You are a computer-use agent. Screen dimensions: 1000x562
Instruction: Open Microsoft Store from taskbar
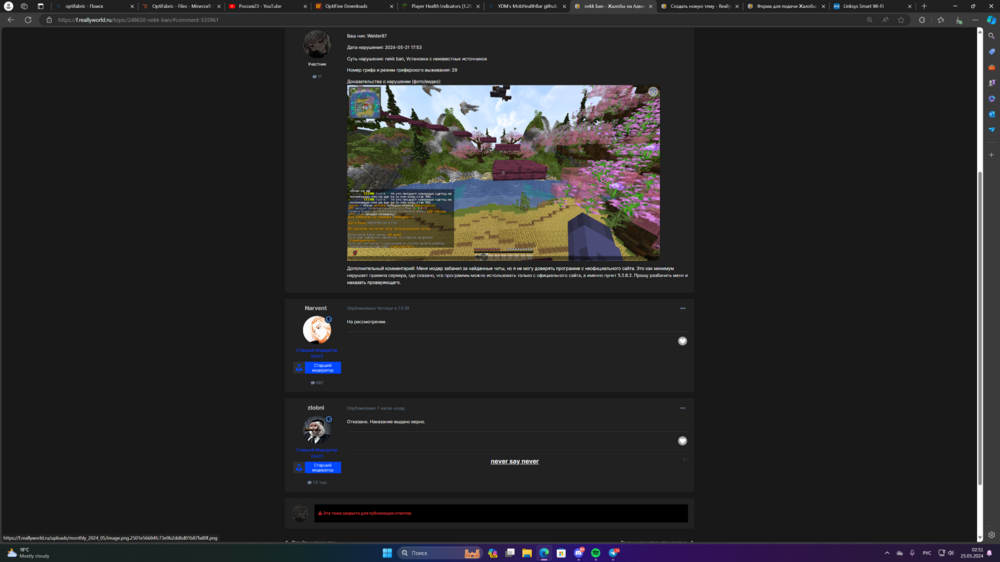(x=561, y=553)
